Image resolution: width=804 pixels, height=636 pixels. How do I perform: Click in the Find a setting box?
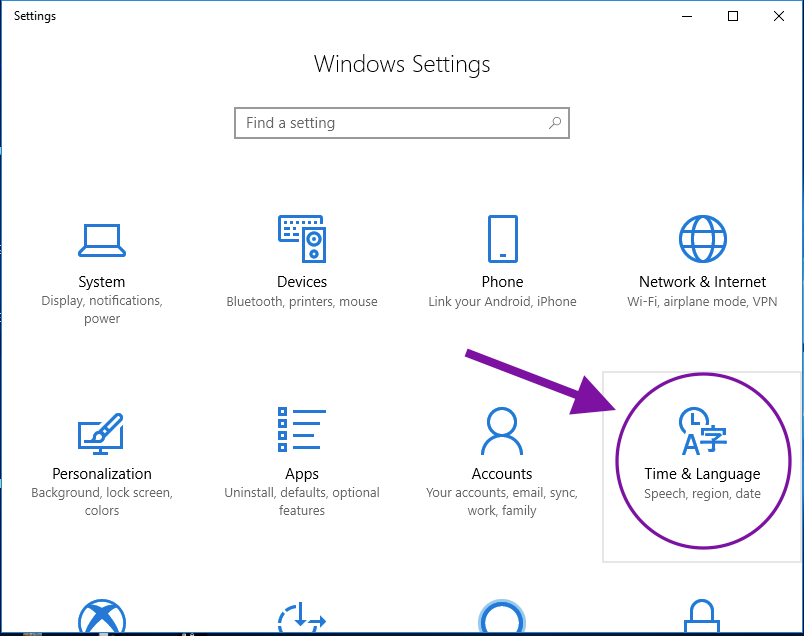[401, 123]
